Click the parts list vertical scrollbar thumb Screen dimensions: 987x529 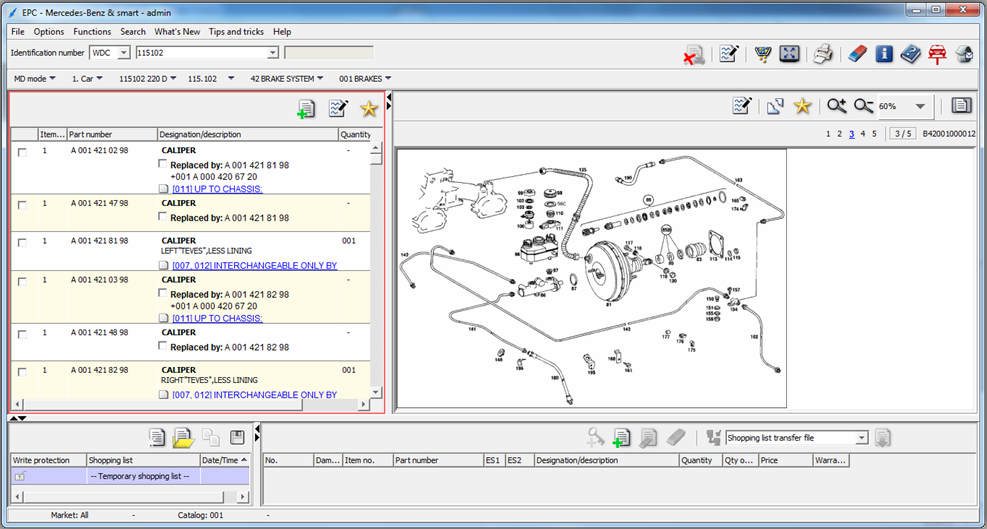point(376,159)
